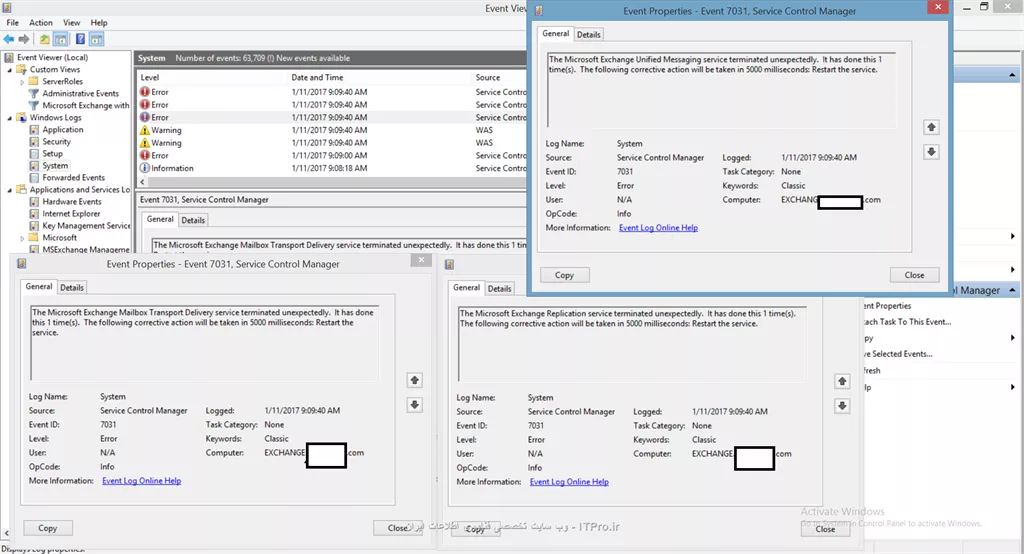
Task: Select Microsoft Exchange filtered custom view
Action: (x=86, y=105)
